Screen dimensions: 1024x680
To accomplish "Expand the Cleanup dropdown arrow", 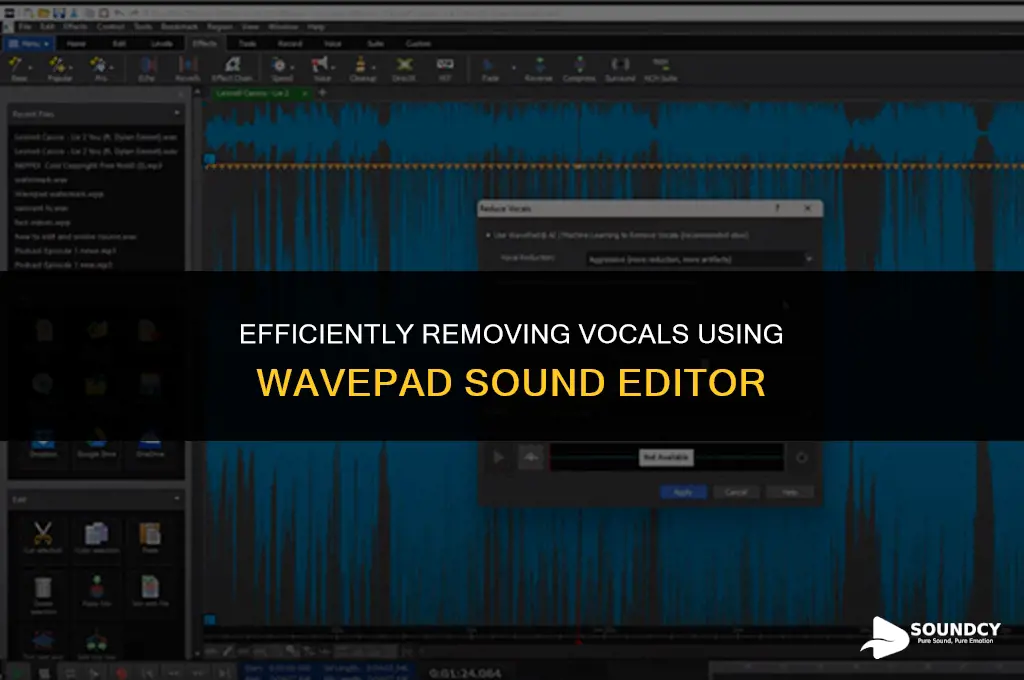I will (x=374, y=67).
